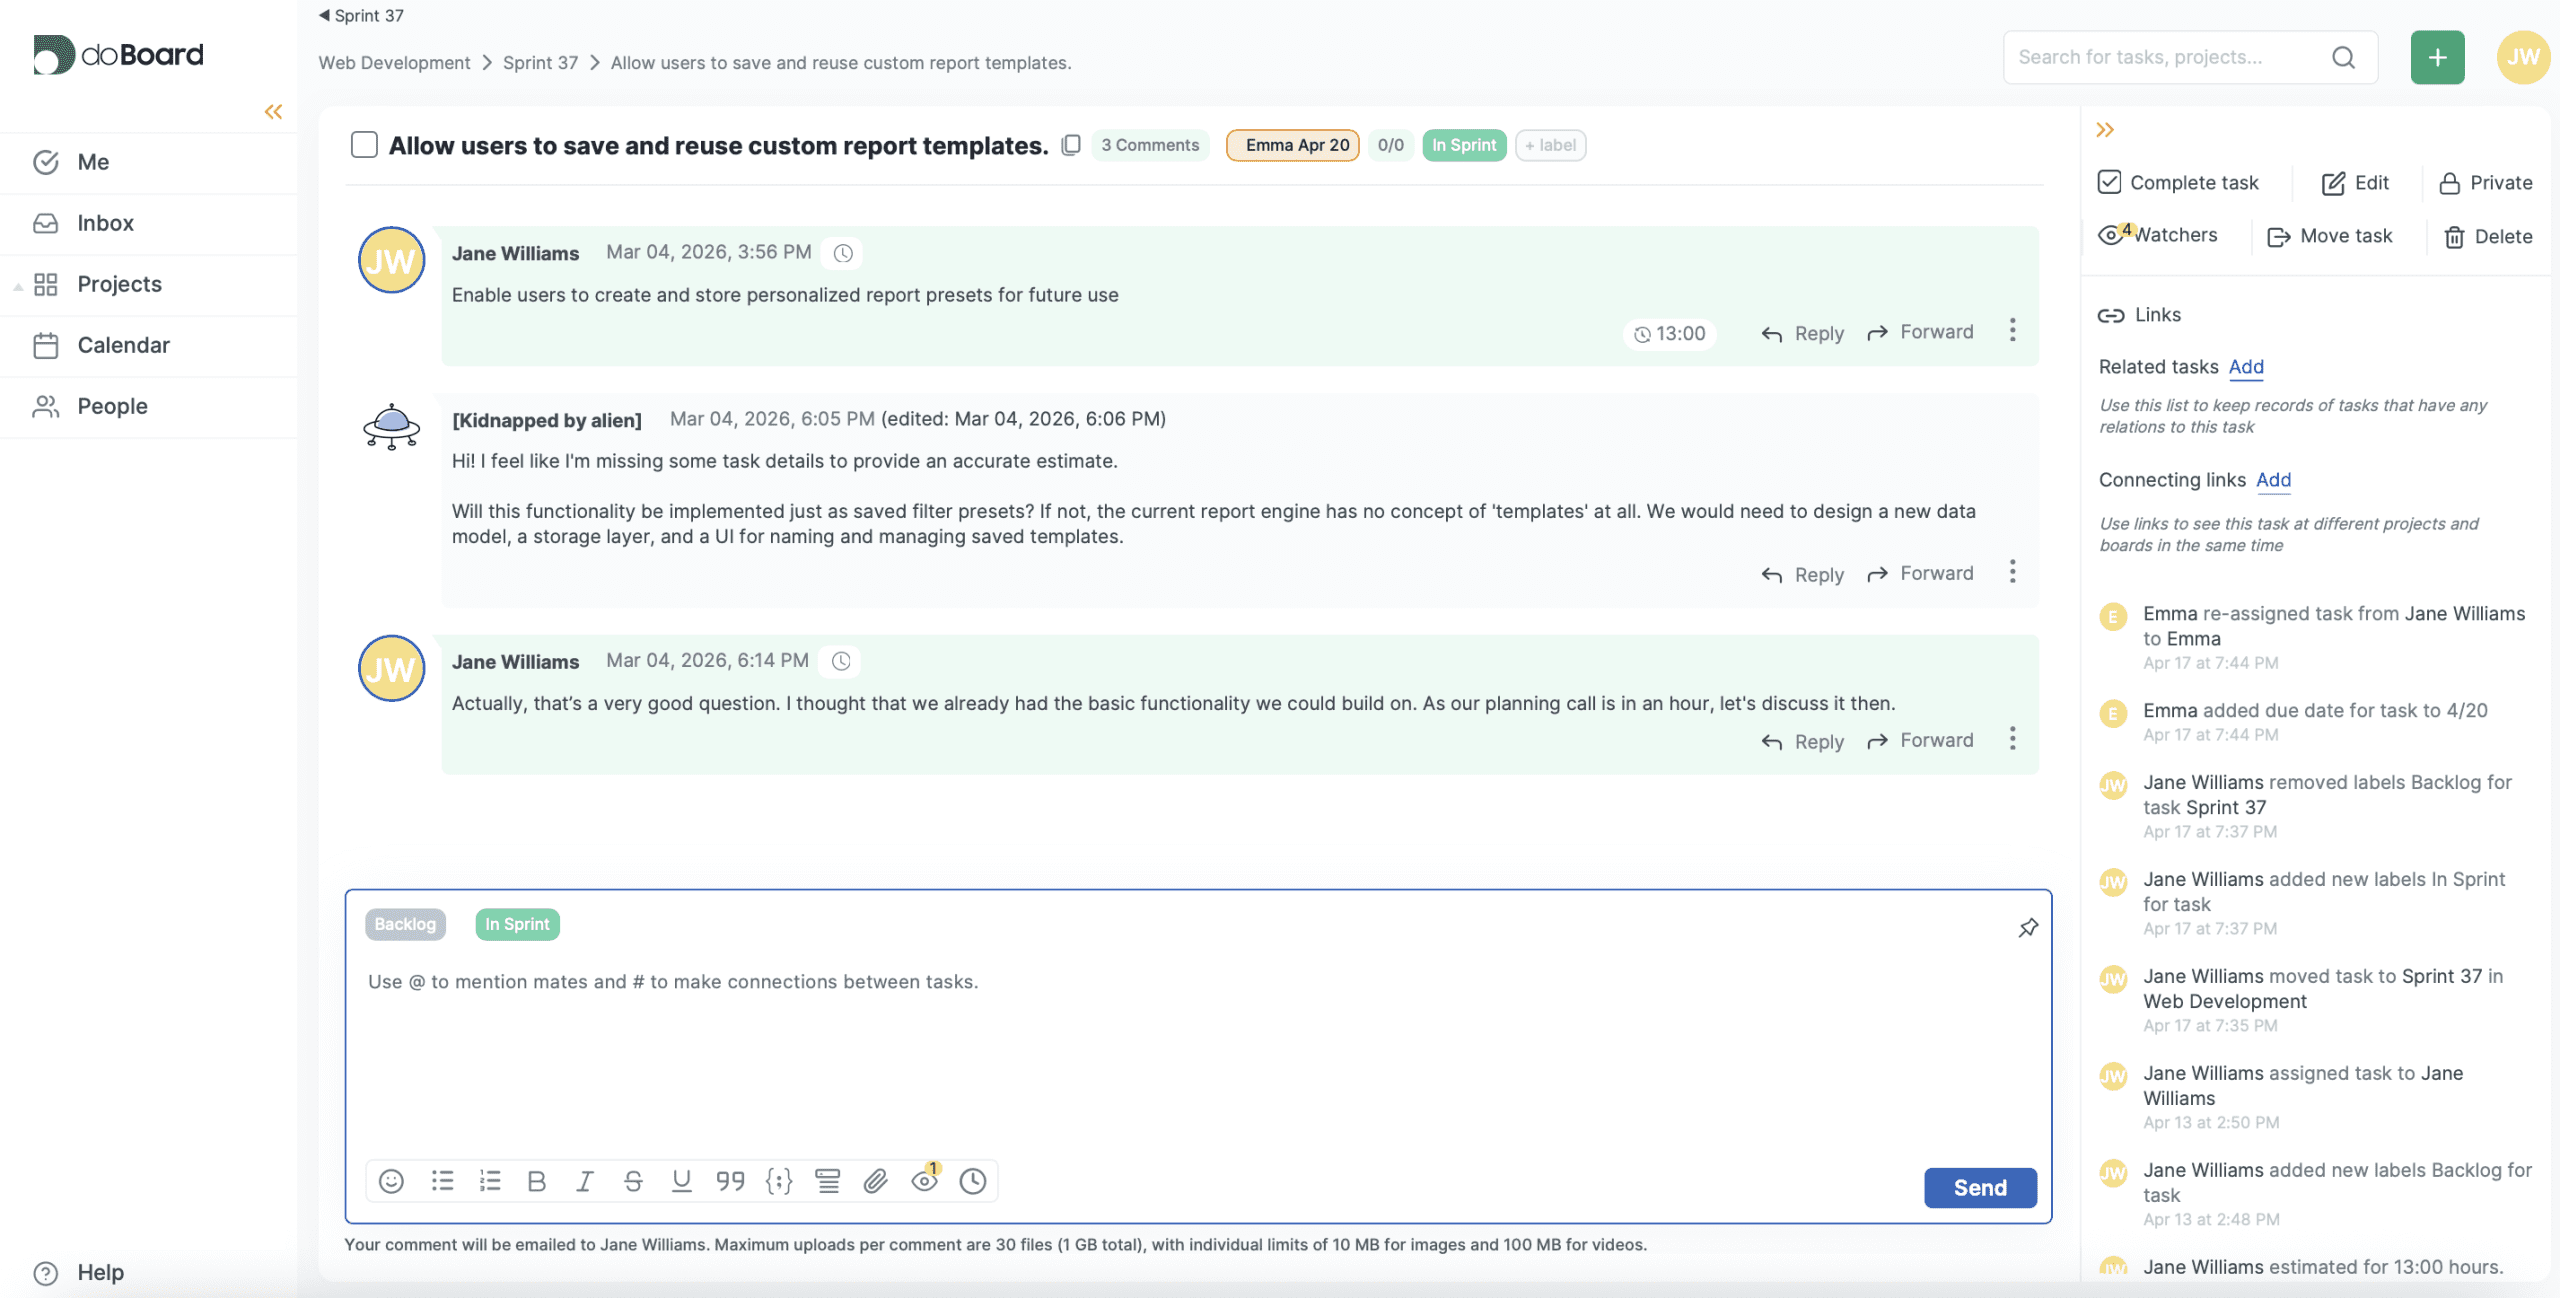
Task: Create a new item with green plus button
Action: coord(2437,57)
